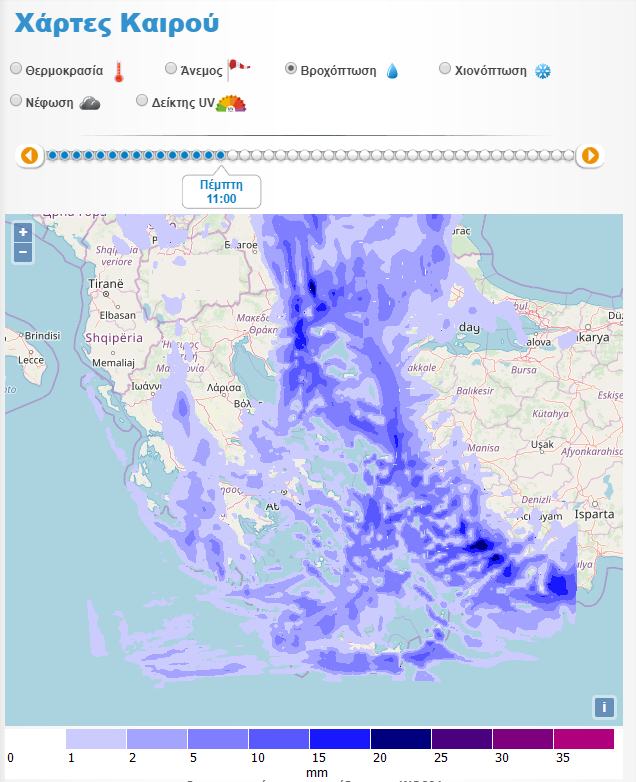This screenshot has height=782, width=636.
Task: Click the 30 mm legend color swatch
Action: (523, 739)
